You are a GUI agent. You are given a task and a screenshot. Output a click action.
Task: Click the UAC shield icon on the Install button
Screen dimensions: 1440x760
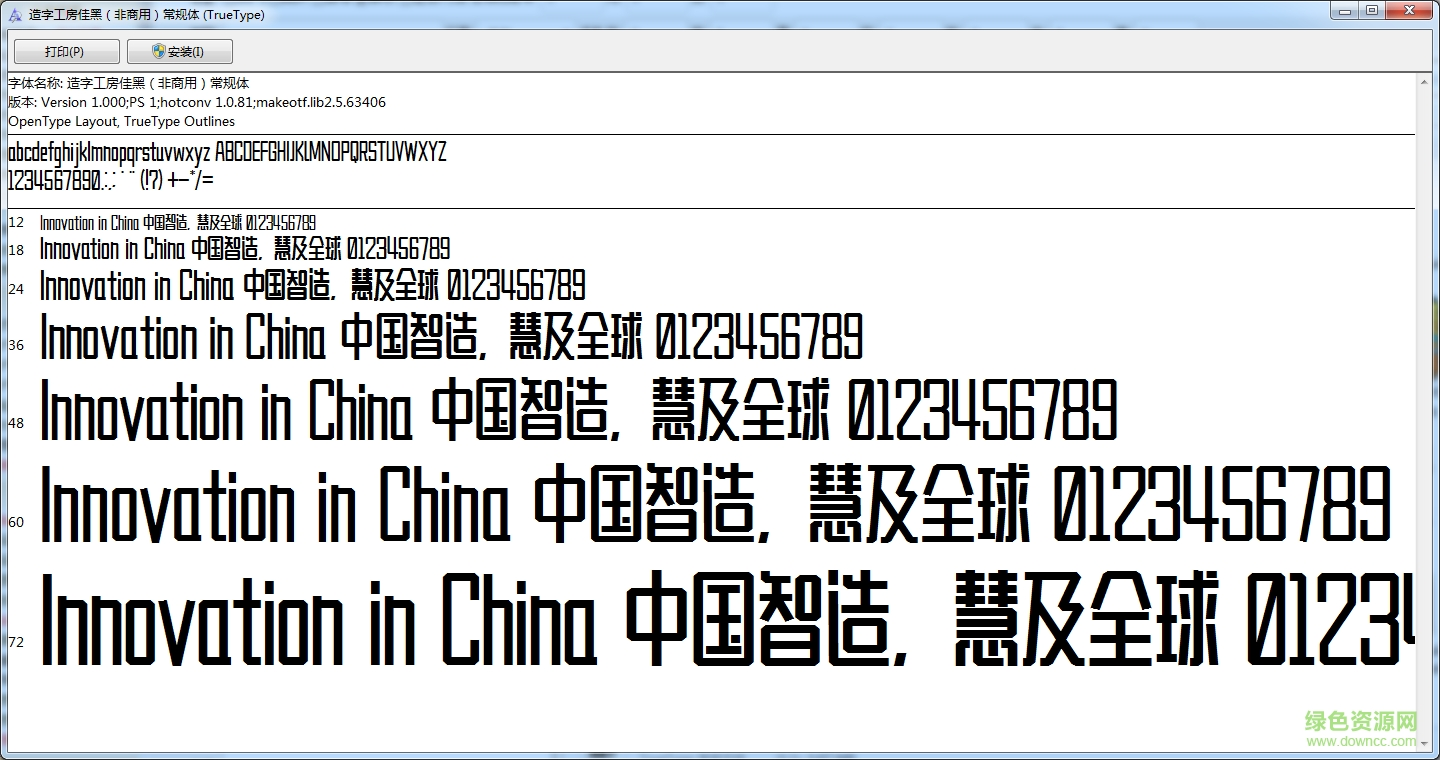(x=157, y=51)
